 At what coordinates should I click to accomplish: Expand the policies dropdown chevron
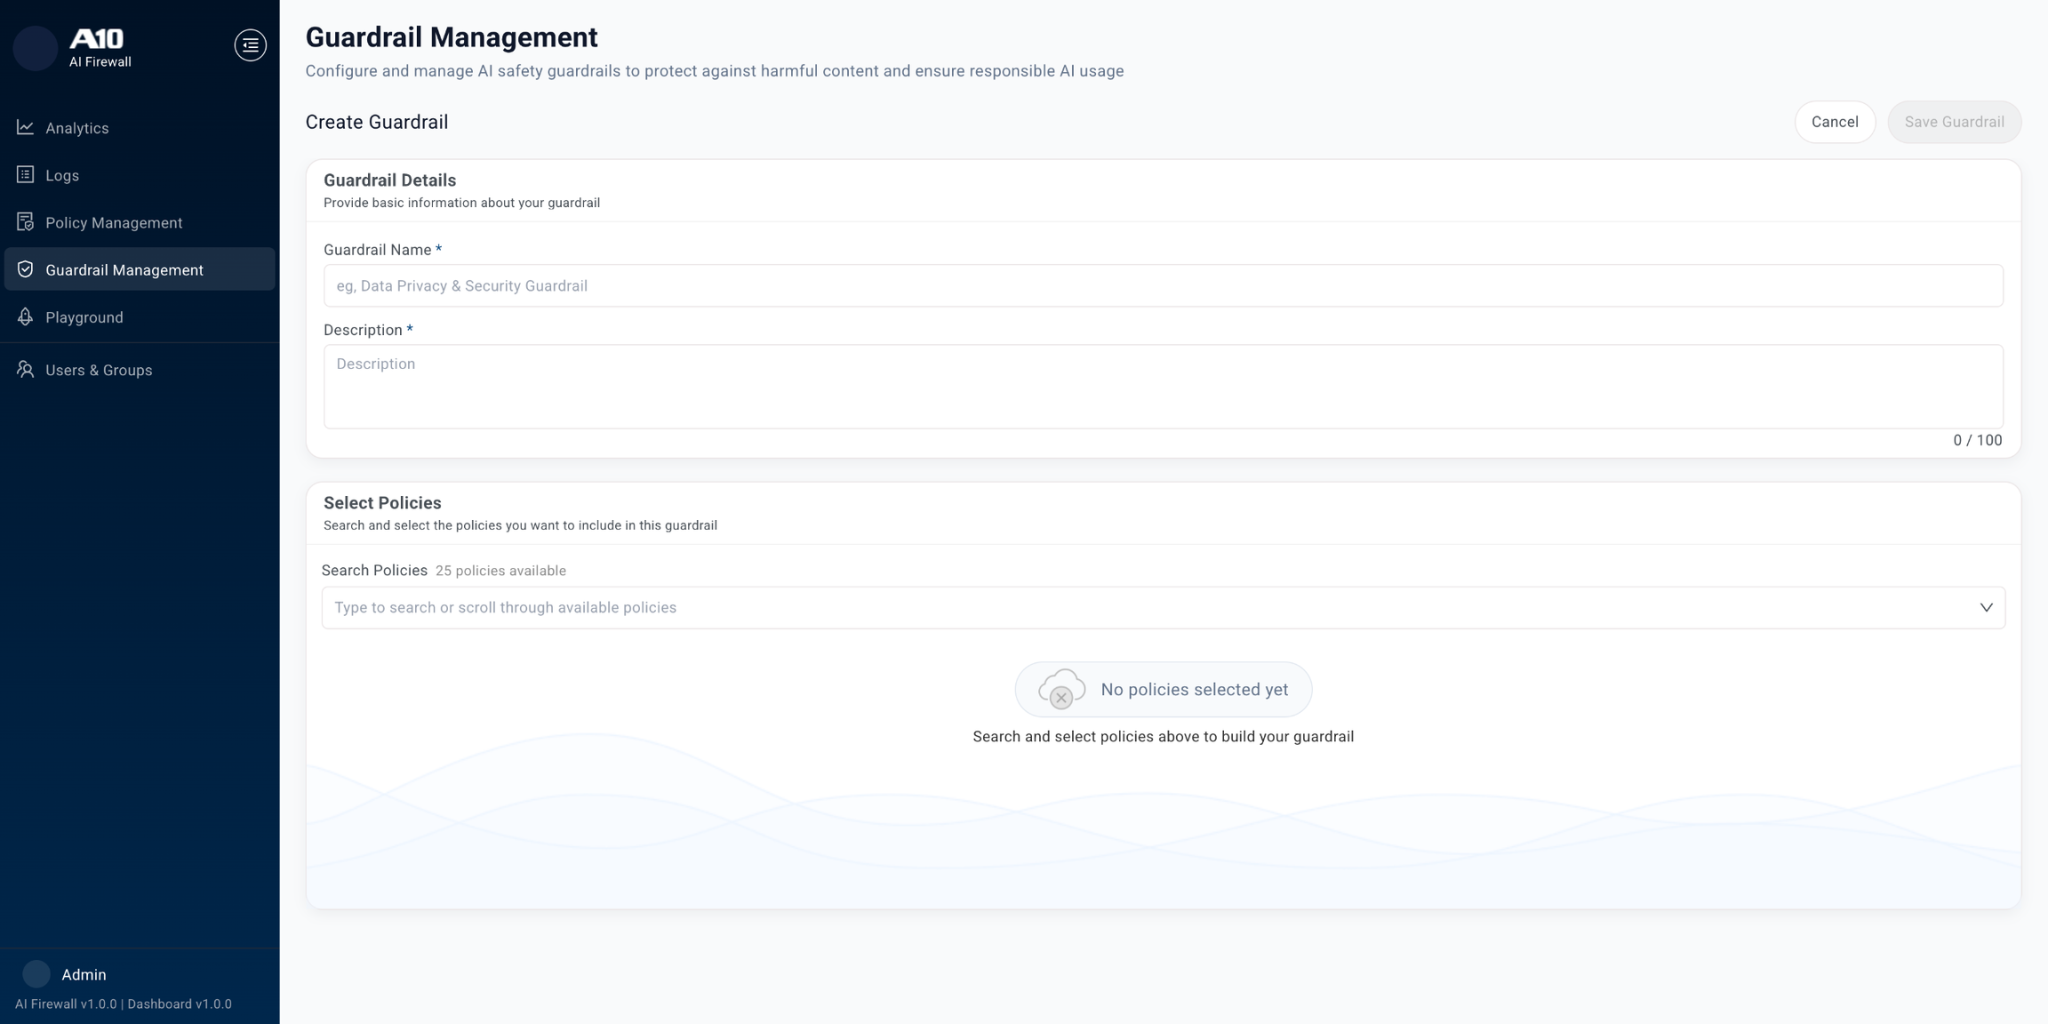click(1986, 608)
